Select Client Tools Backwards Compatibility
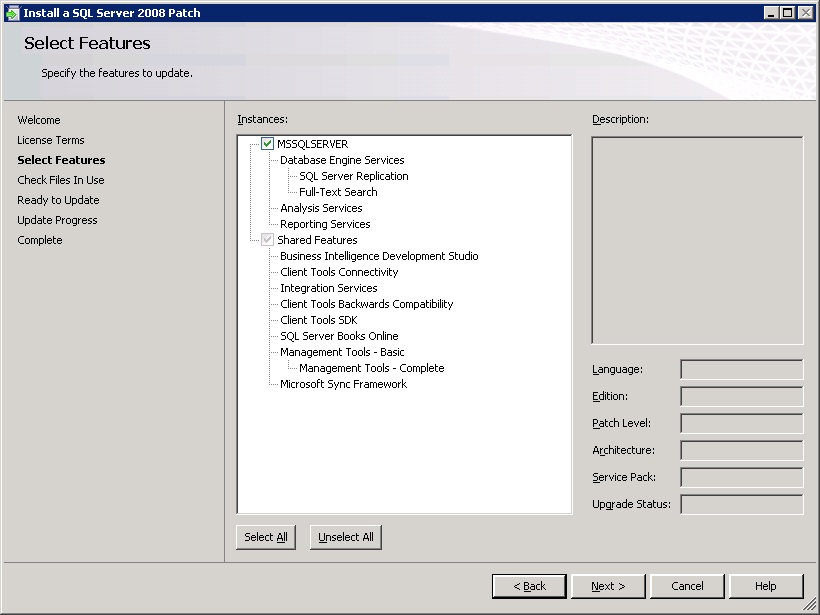Screen dimensions: 820x615 tap(367, 304)
